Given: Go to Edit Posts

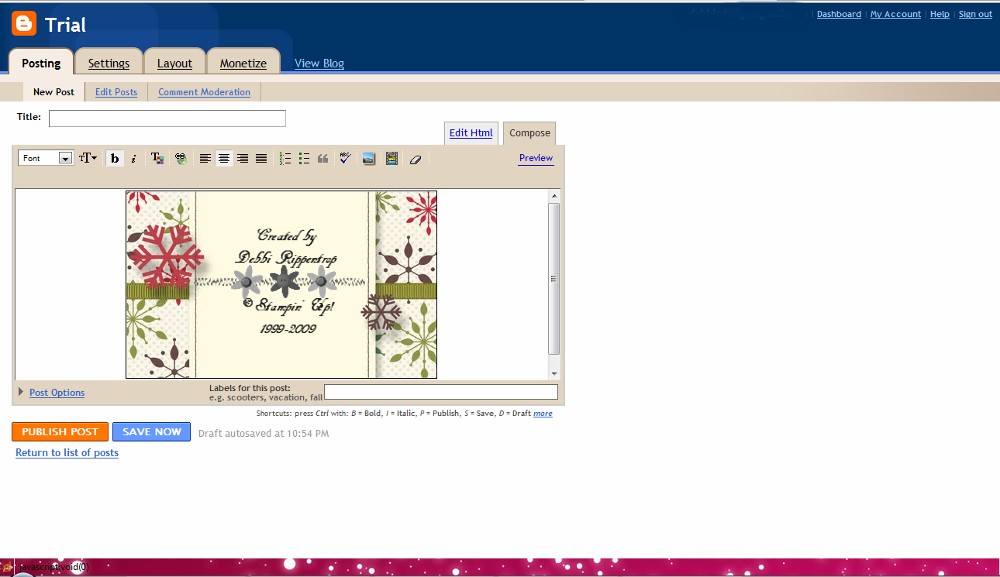Looking at the screenshot, I should pyautogui.click(x=116, y=92).
